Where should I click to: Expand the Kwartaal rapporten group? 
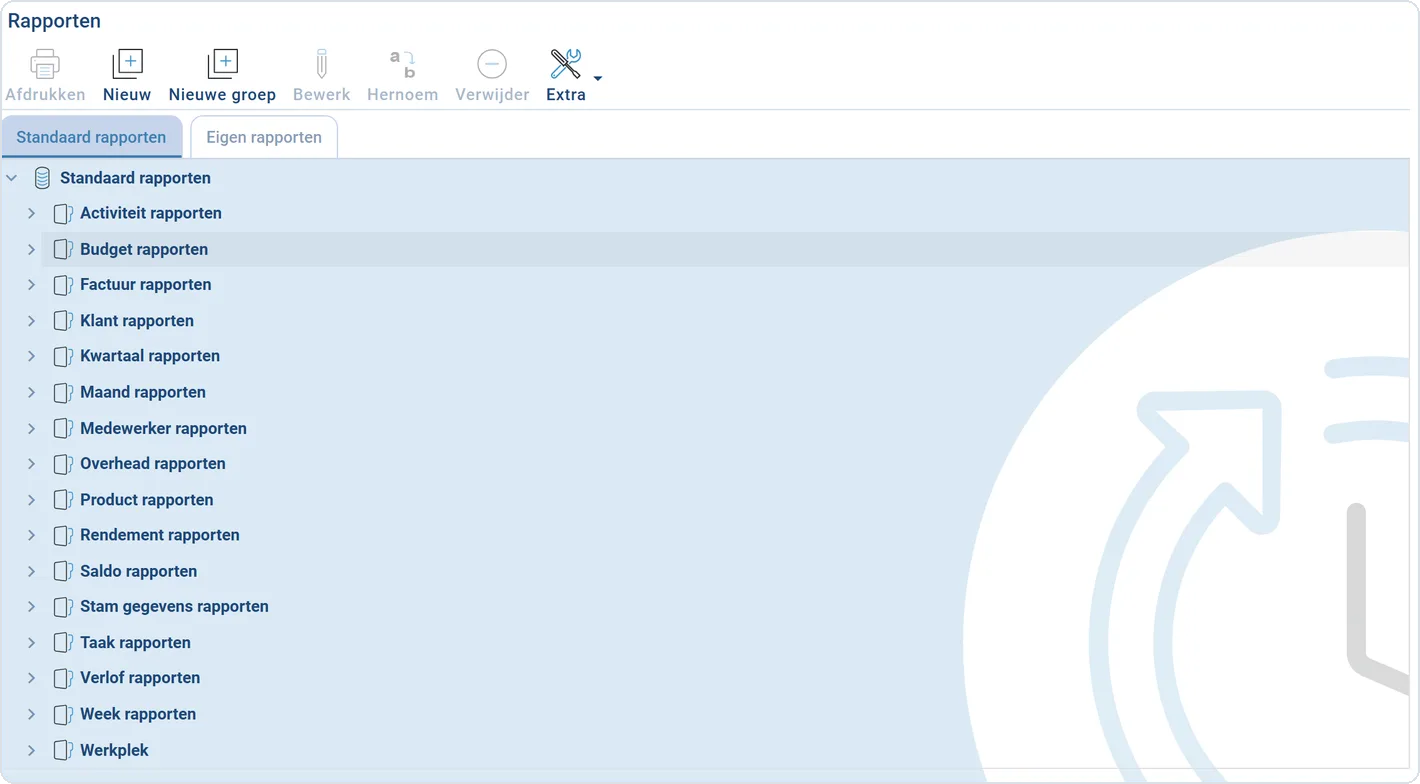coord(31,356)
